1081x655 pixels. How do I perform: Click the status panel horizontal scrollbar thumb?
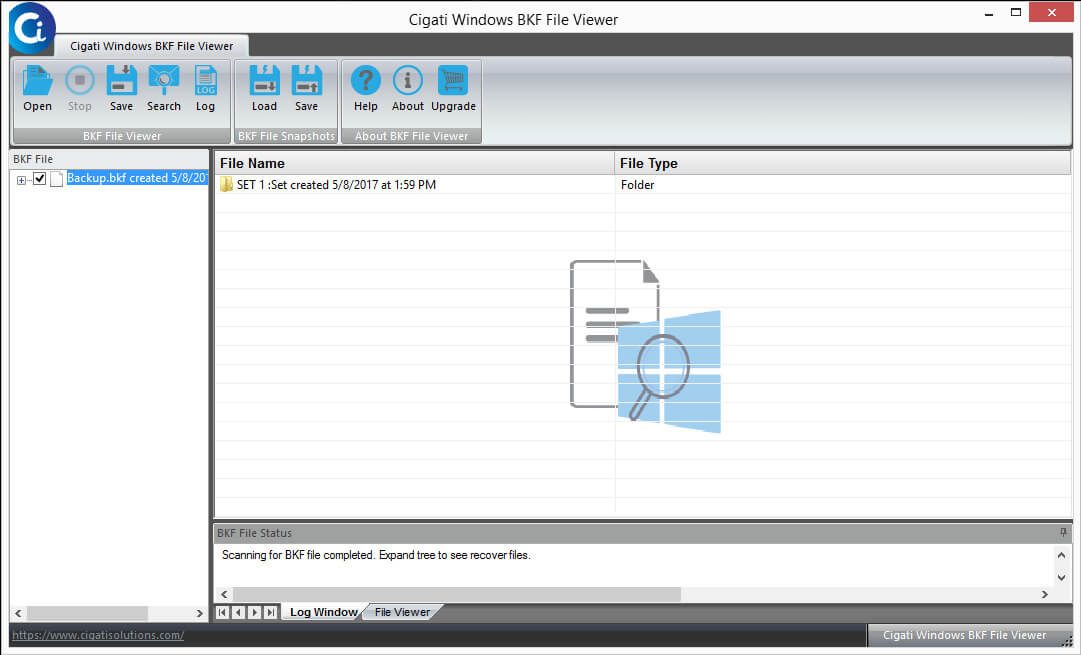coord(456,594)
